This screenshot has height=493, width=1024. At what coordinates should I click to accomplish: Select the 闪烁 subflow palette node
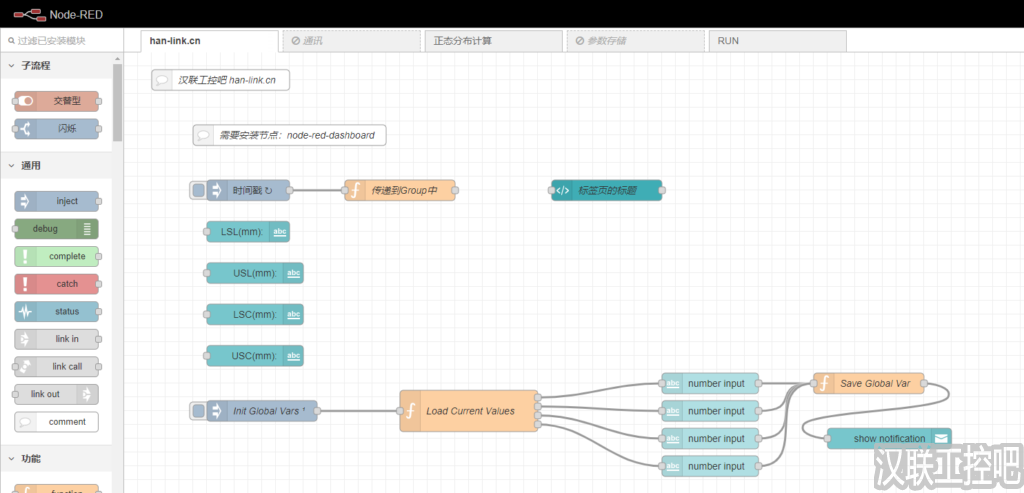point(56,129)
